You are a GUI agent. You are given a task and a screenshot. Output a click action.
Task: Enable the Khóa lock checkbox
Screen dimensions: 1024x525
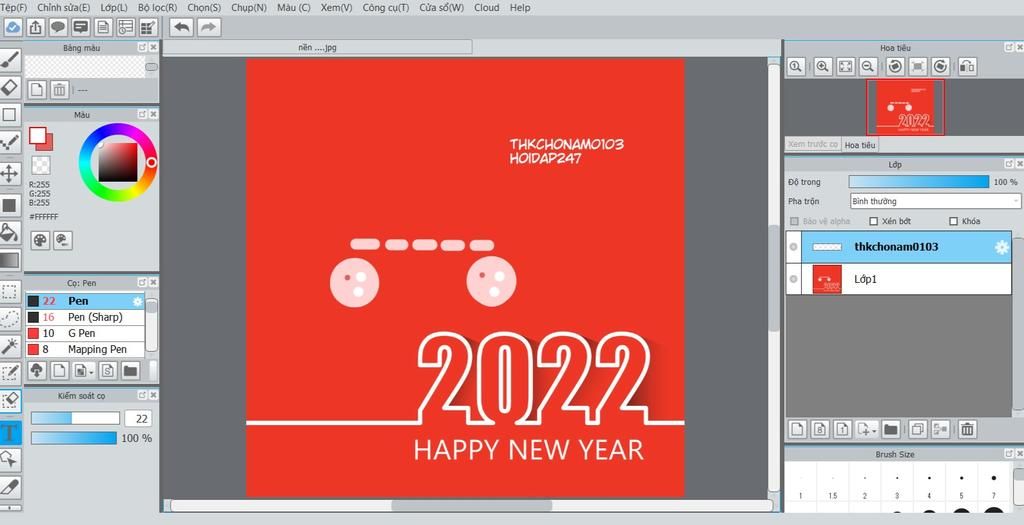[953, 221]
